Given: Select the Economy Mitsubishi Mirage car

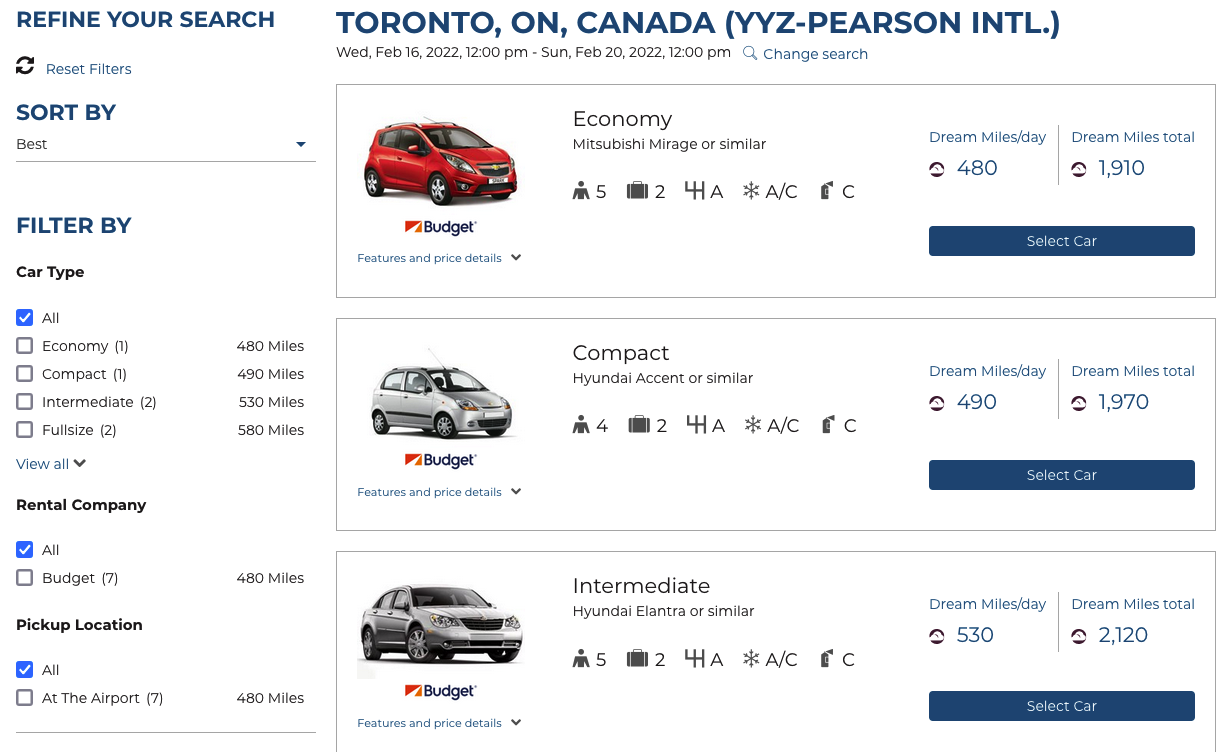Looking at the screenshot, I should tap(1061, 241).
